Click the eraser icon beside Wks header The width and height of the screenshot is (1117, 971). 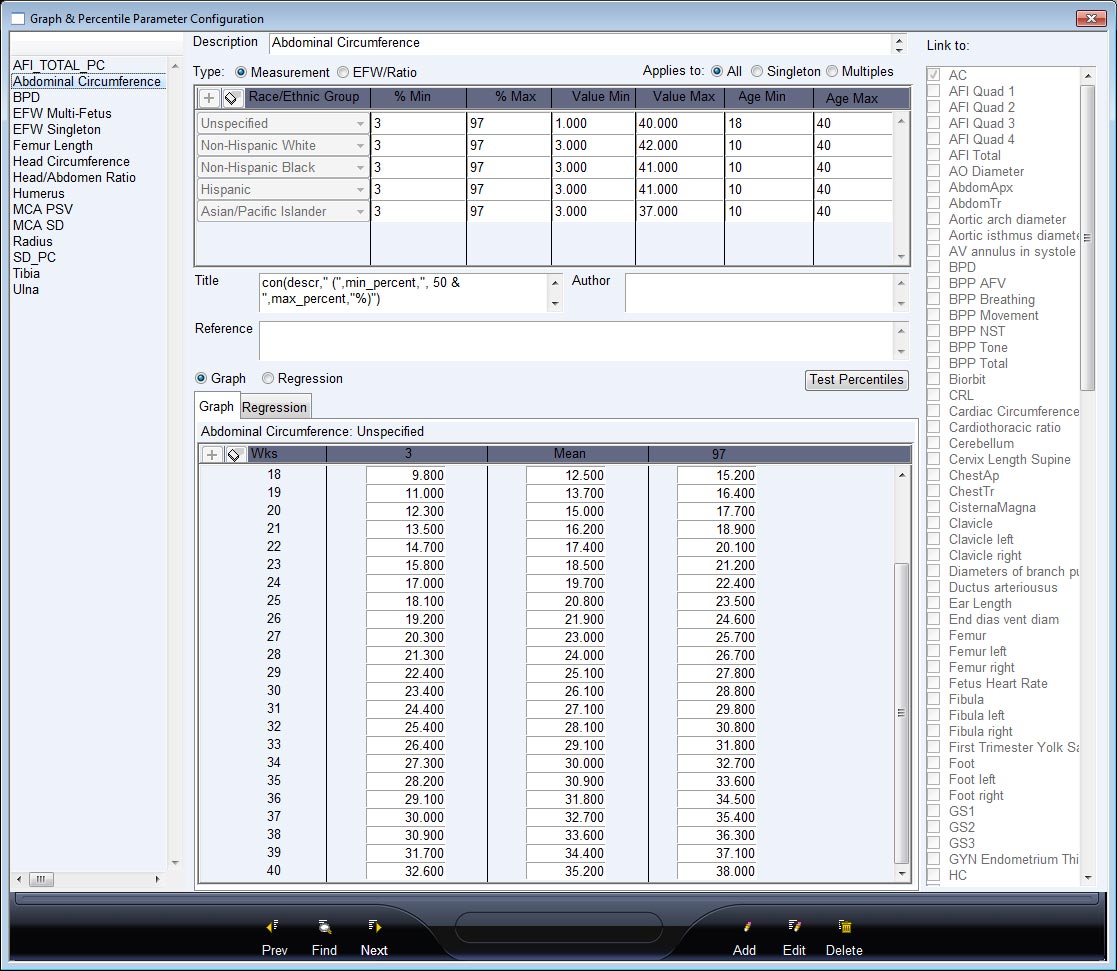(234, 455)
